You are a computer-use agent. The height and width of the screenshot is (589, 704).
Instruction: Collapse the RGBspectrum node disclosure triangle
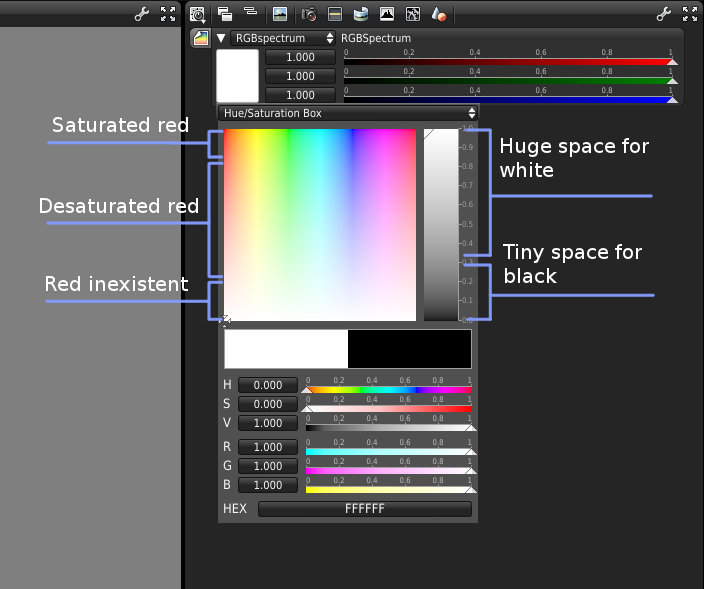tap(221, 38)
